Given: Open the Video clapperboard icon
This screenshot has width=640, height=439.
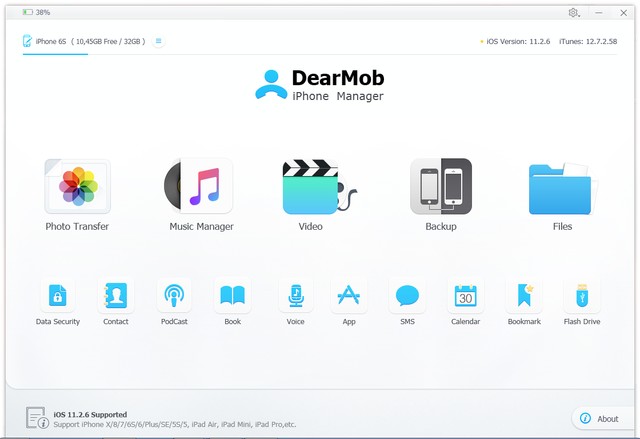Looking at the screenshot, I should pos(312,187).
